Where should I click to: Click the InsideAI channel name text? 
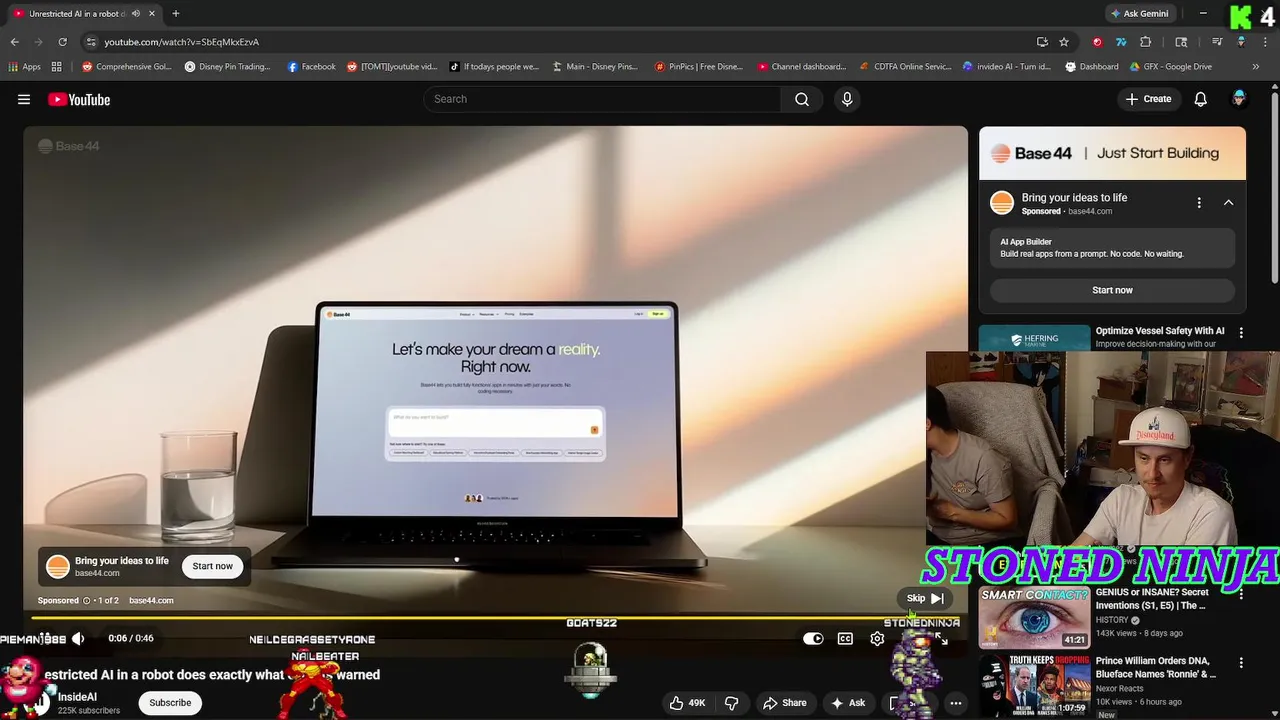click(77, 697)
